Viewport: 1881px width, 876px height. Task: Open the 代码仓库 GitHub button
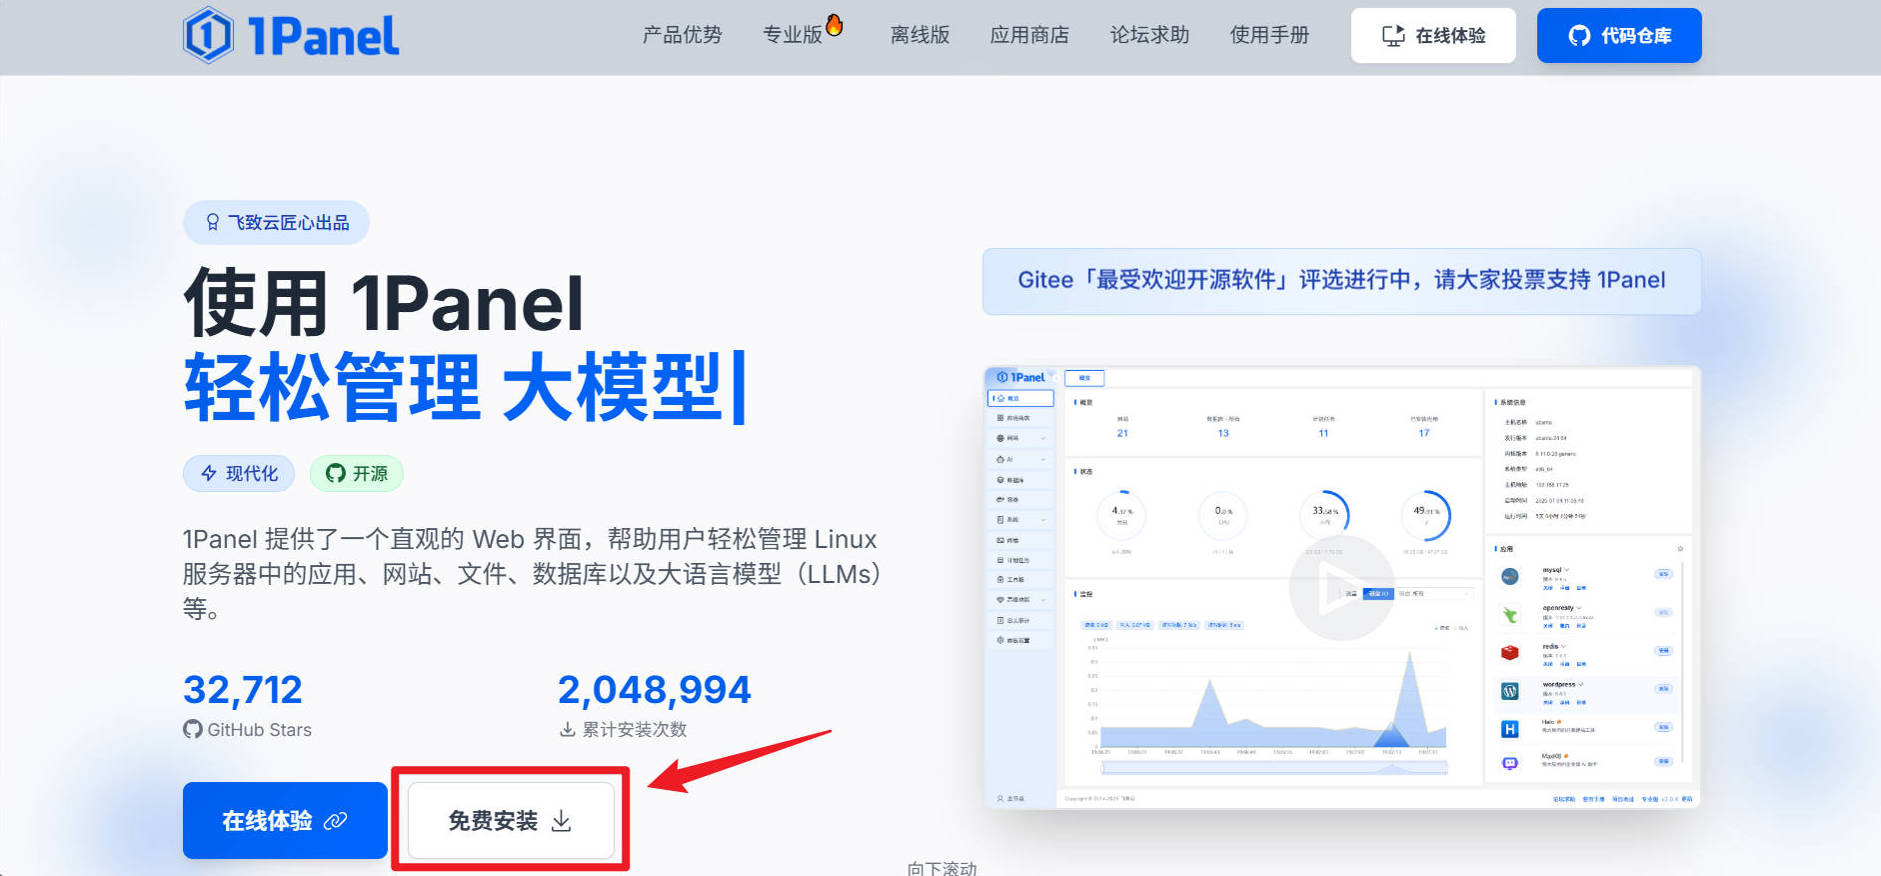click(1619, 36)
